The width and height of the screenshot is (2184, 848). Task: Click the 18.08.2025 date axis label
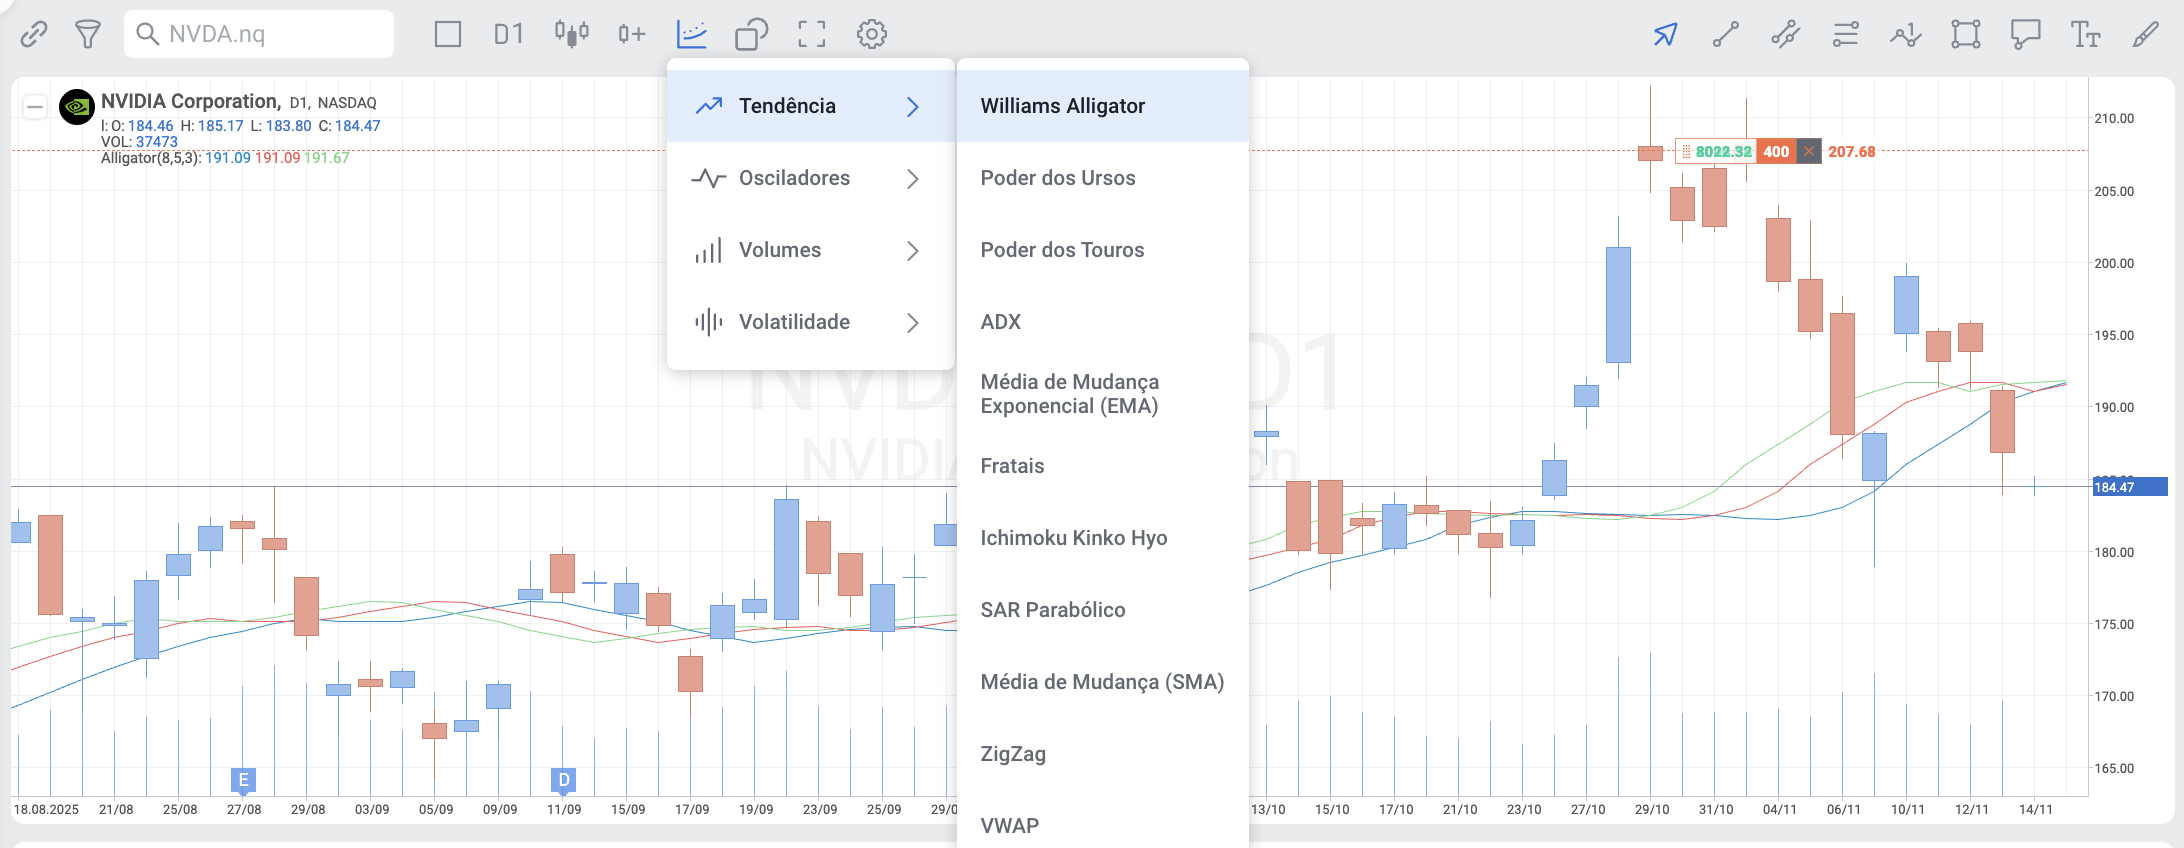46,809
